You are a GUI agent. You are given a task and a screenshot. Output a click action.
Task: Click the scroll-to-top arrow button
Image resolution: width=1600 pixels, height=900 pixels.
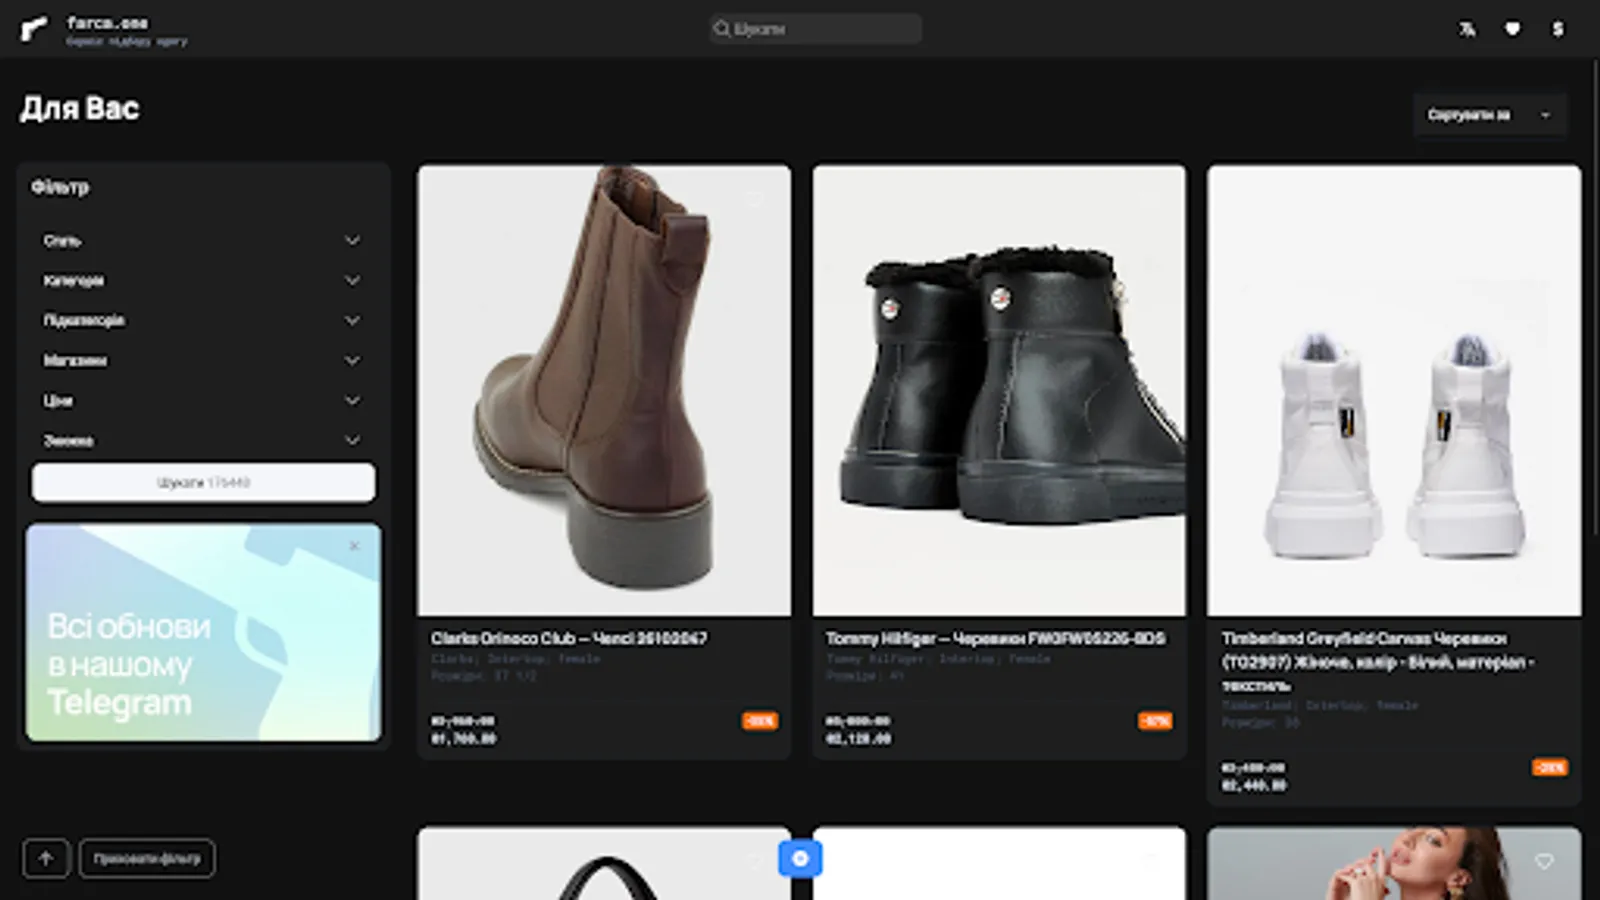coord(46,858)
